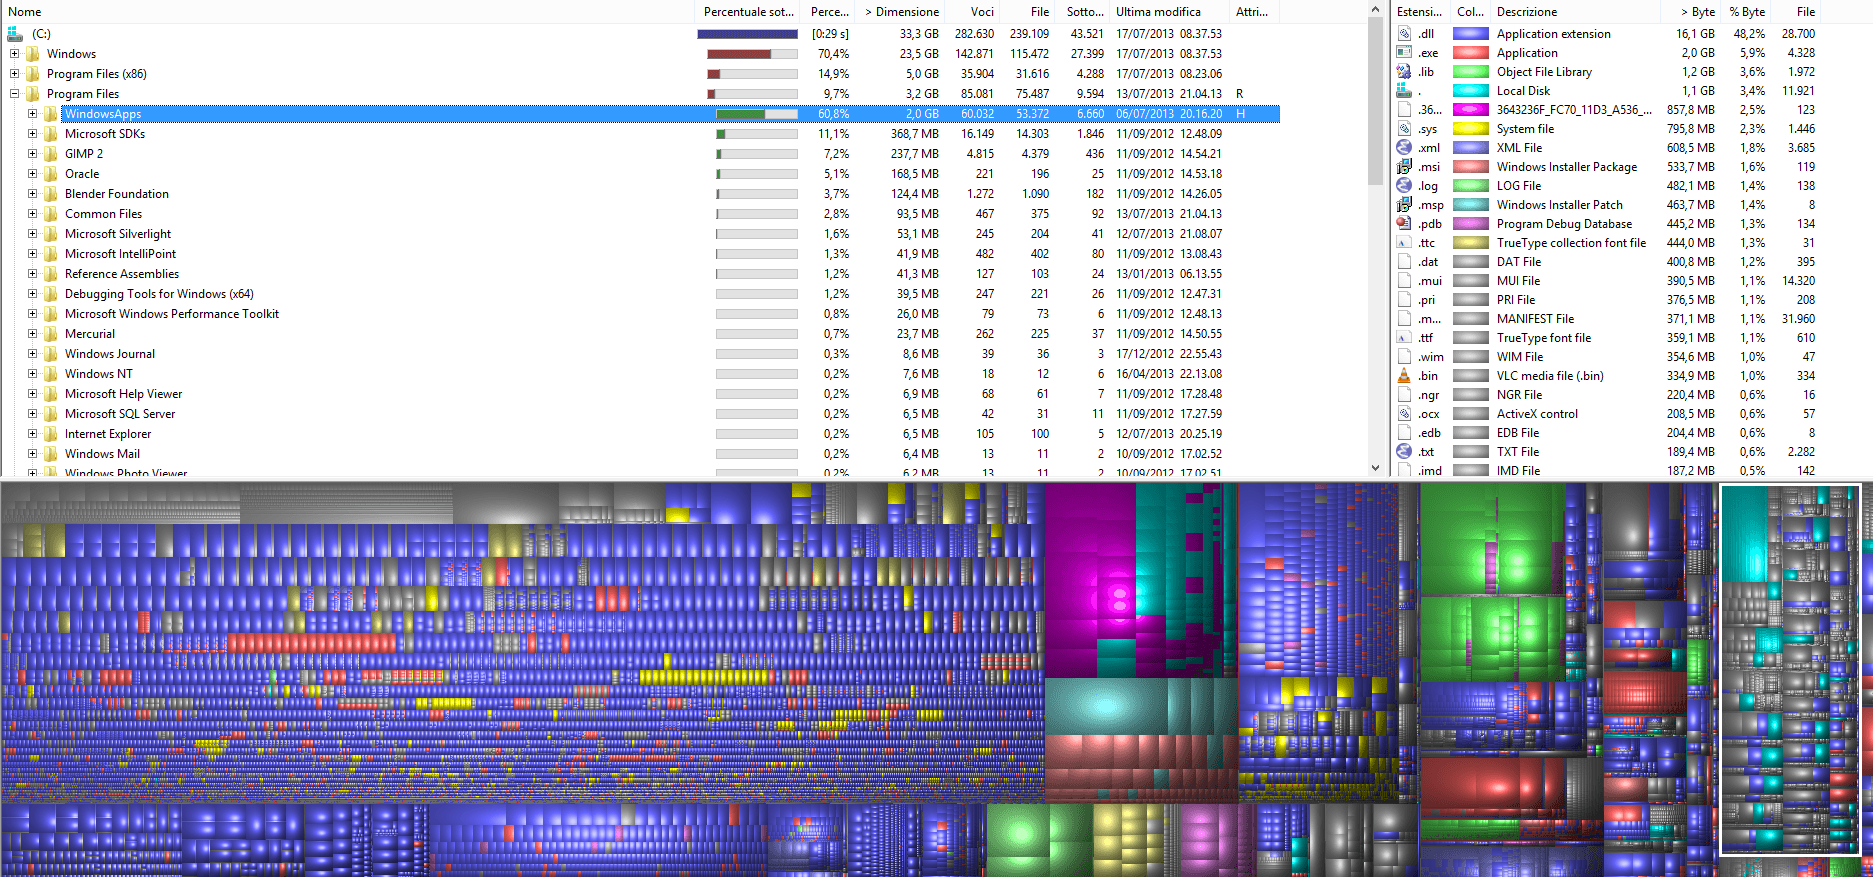Image resolution: width=1873 pixels, height=877 pixels.
Task: Select the MANIFEST File extension row
Action: 1606,319
